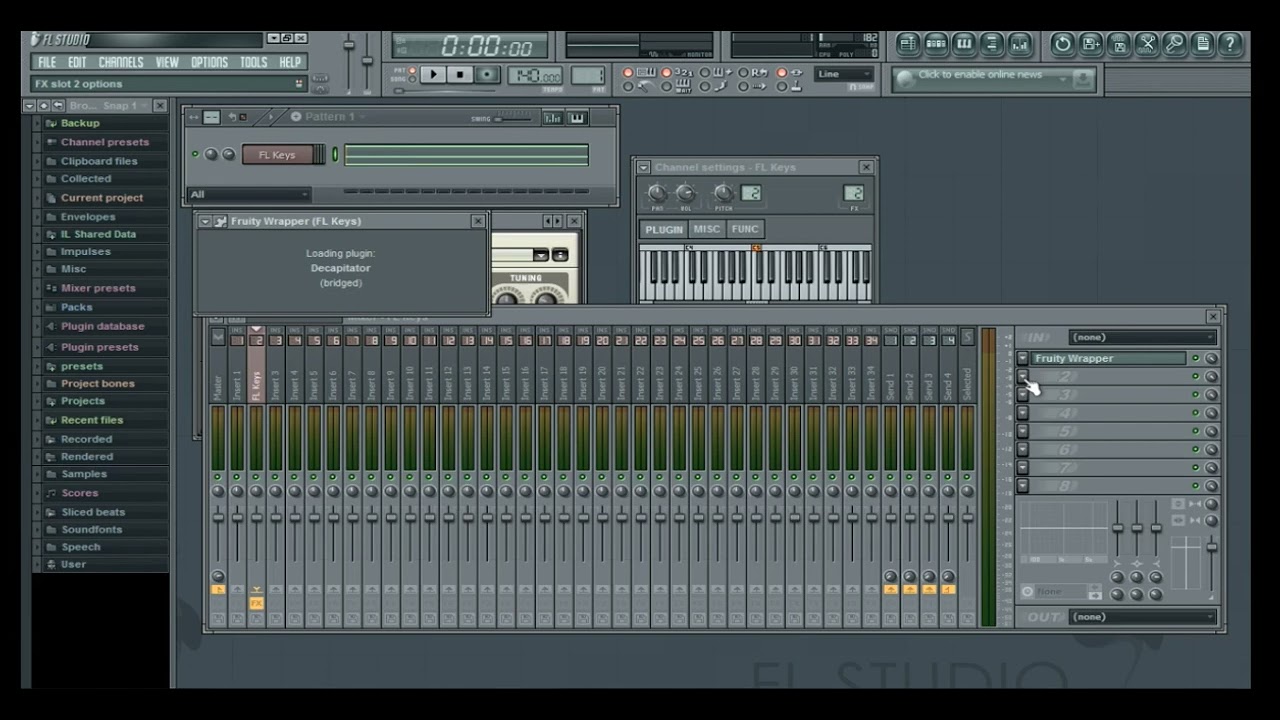Switch to the MISC tab in Channel settings
This screenshot has width=1280, height=720.
pos(707,229)
